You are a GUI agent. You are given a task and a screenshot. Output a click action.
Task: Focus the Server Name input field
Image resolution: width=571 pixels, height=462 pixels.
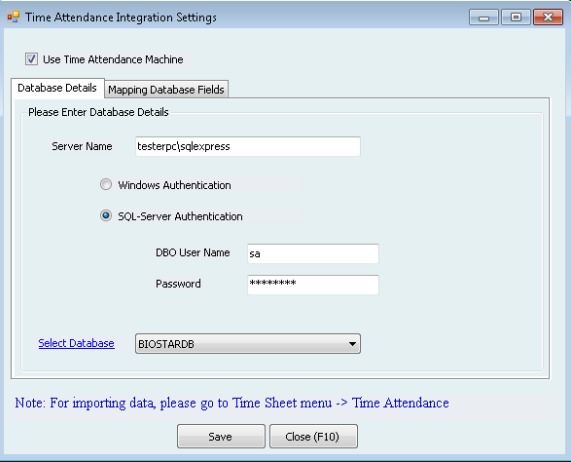tap(248, 146)
